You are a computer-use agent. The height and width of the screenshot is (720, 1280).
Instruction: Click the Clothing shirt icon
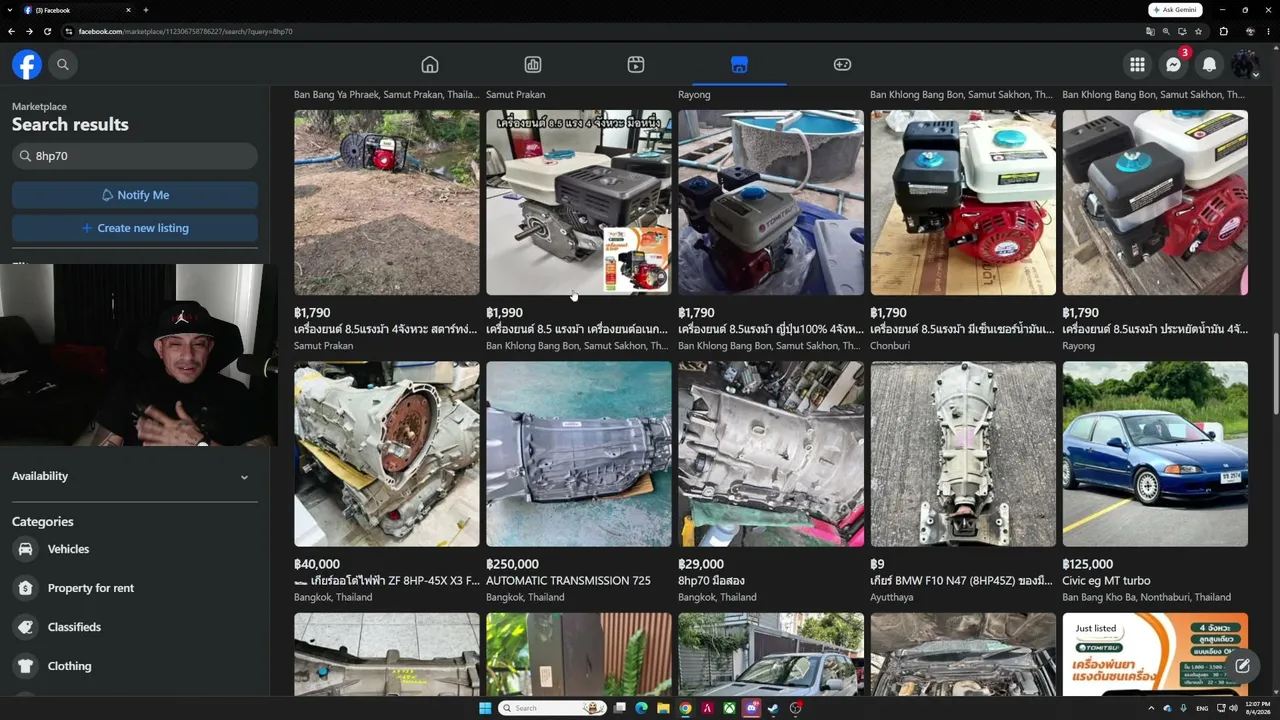pos(25,666)
